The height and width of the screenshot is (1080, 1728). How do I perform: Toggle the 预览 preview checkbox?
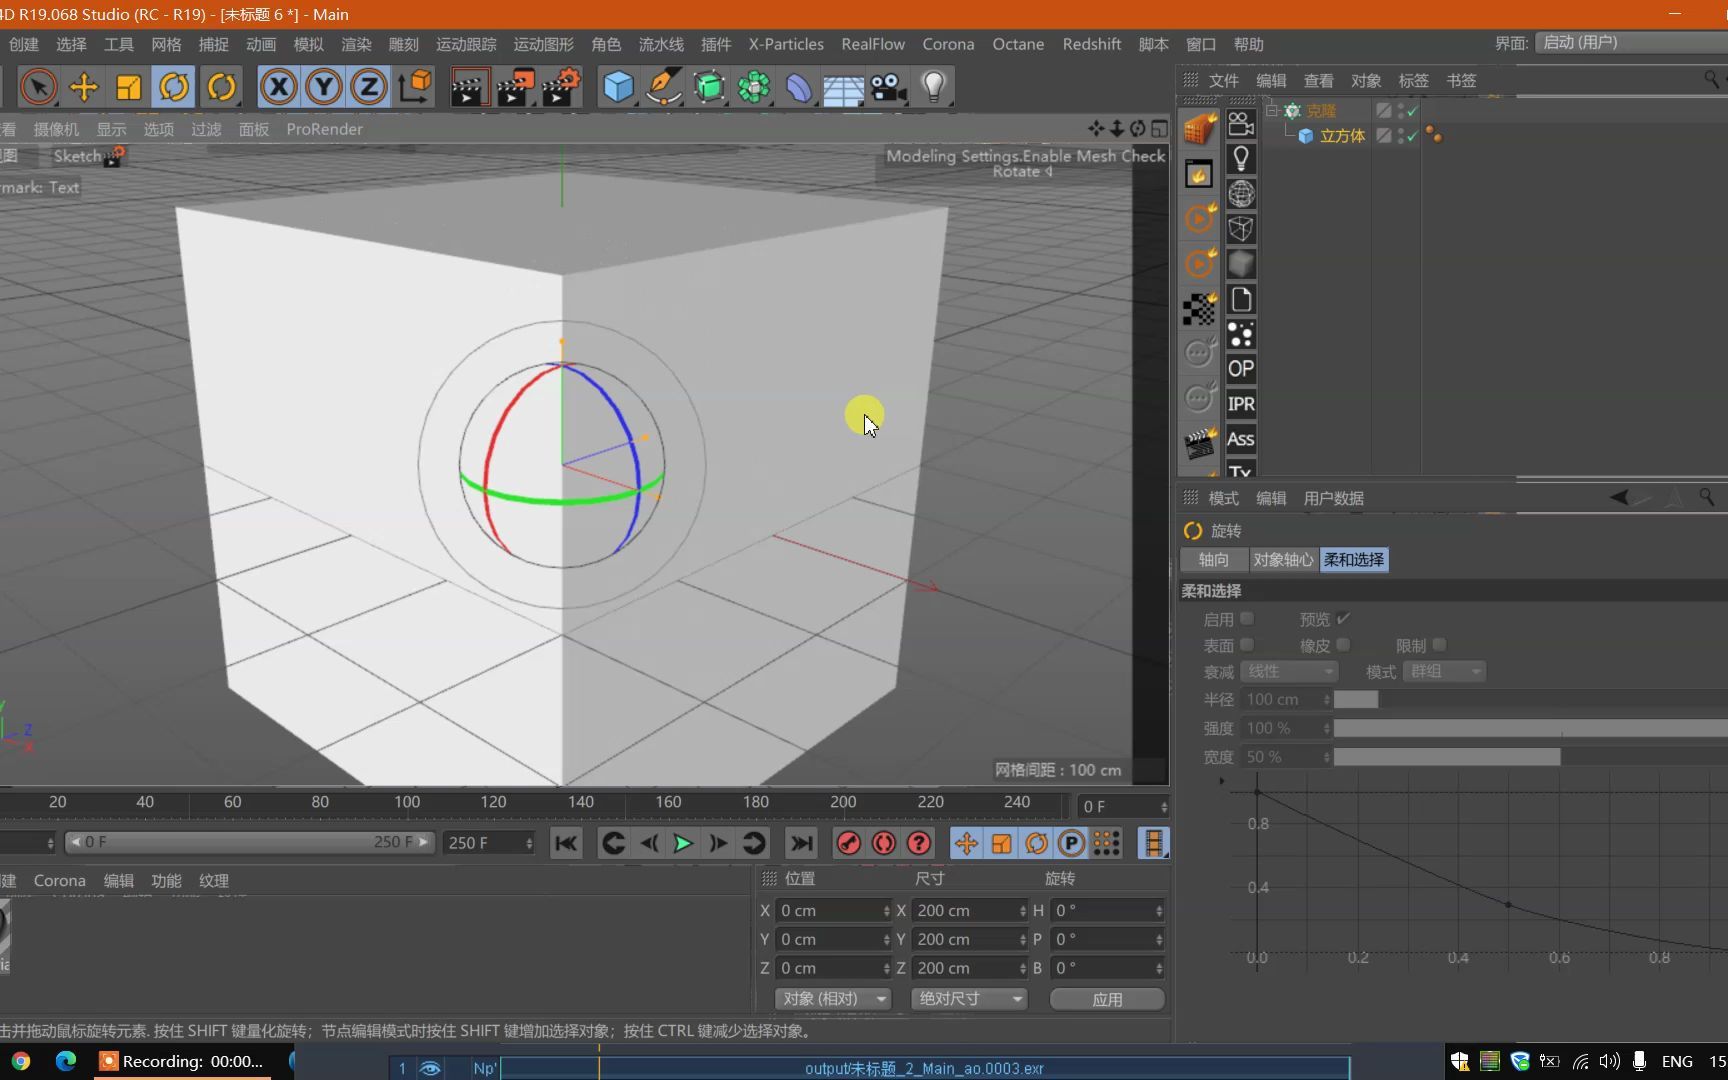click(x=1343, y=619)
